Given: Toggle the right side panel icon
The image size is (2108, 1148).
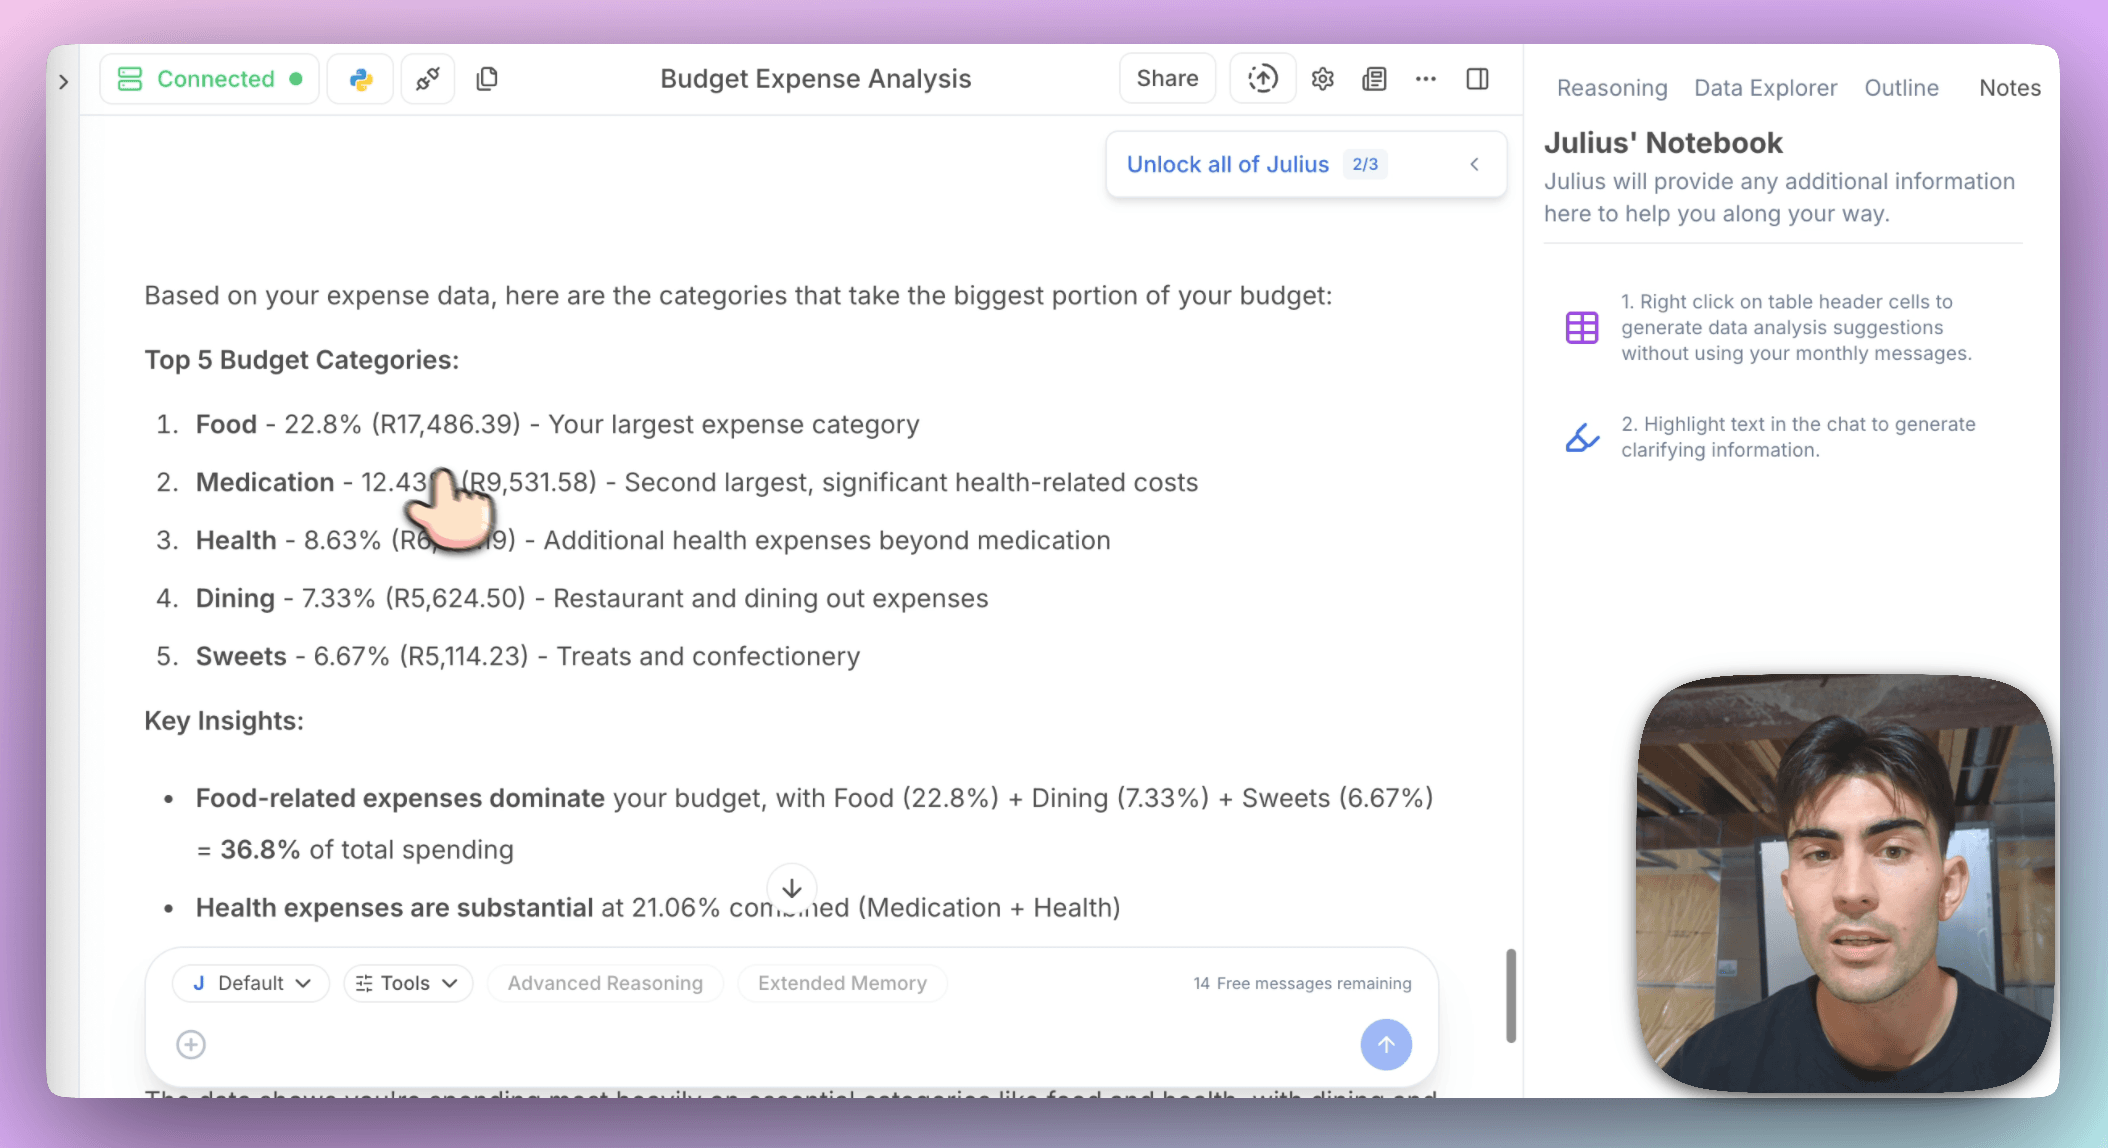Looking at the screenshot, I should [1478, 78].
